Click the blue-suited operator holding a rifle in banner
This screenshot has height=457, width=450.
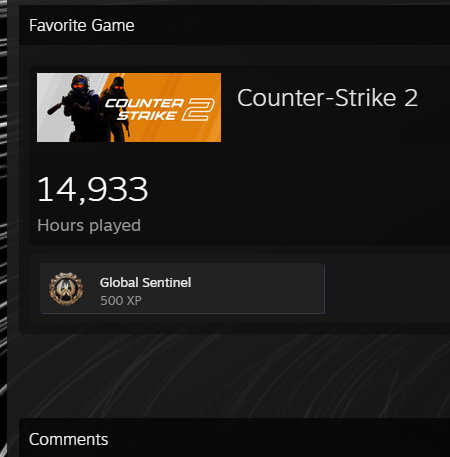click(x=79, y=108)
